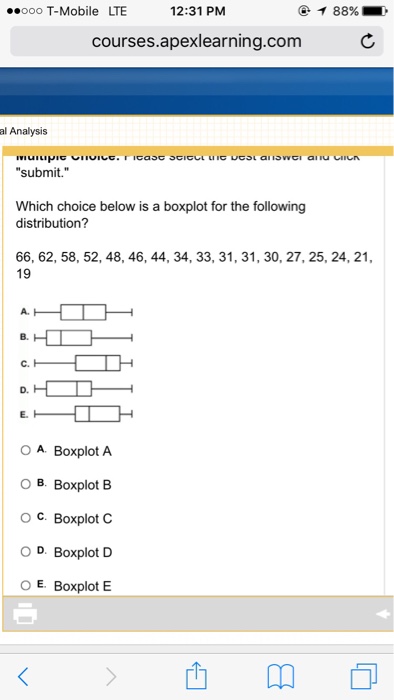This screenshot has width=394, height=700.
Task: Open the tabs overview icon
Action: pos(364,676)
